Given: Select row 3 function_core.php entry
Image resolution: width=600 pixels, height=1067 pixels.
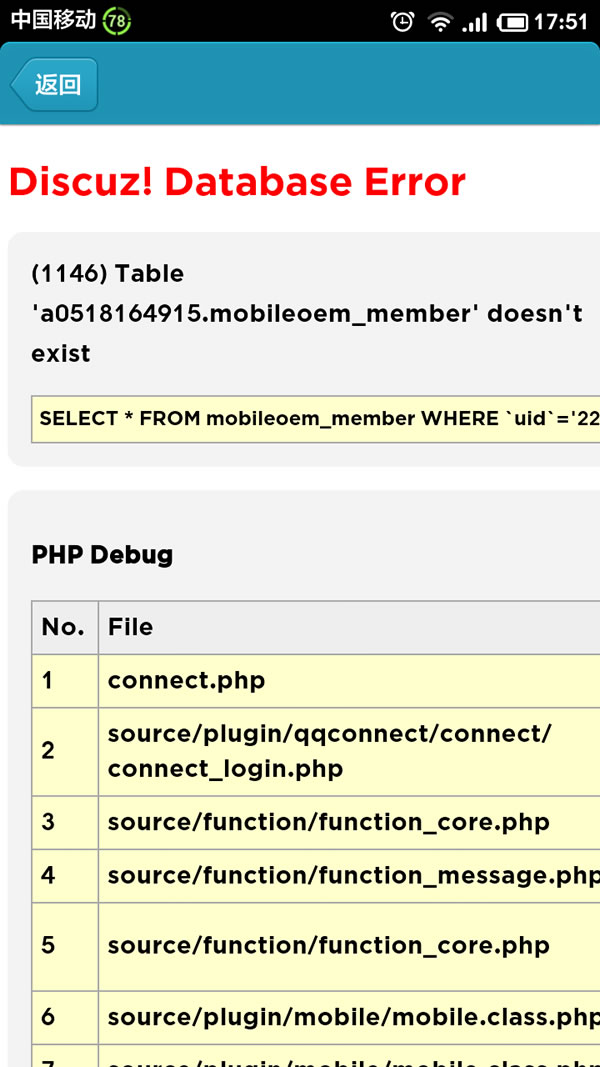Looking at the screenshot, I should coord(316,822).
